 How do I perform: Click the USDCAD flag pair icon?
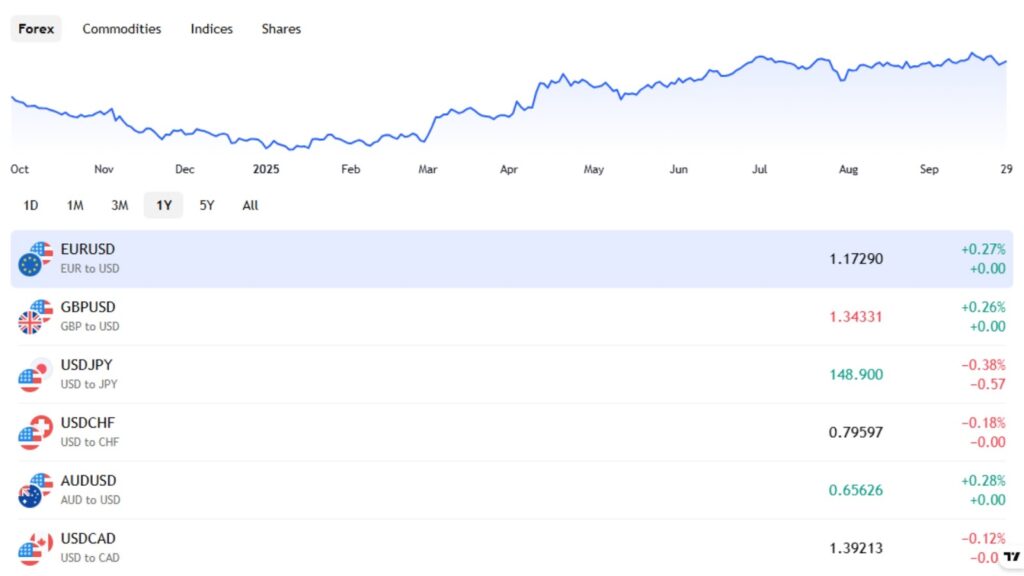(x=34, y=548)
